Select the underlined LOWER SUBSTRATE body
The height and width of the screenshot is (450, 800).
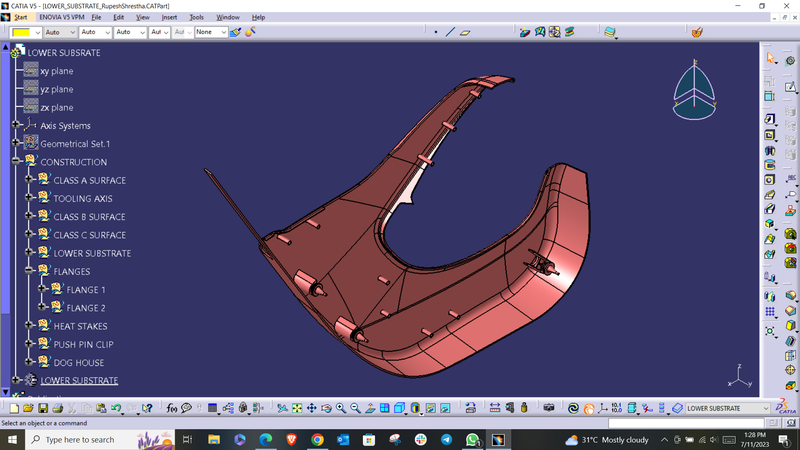pos(79,381)
